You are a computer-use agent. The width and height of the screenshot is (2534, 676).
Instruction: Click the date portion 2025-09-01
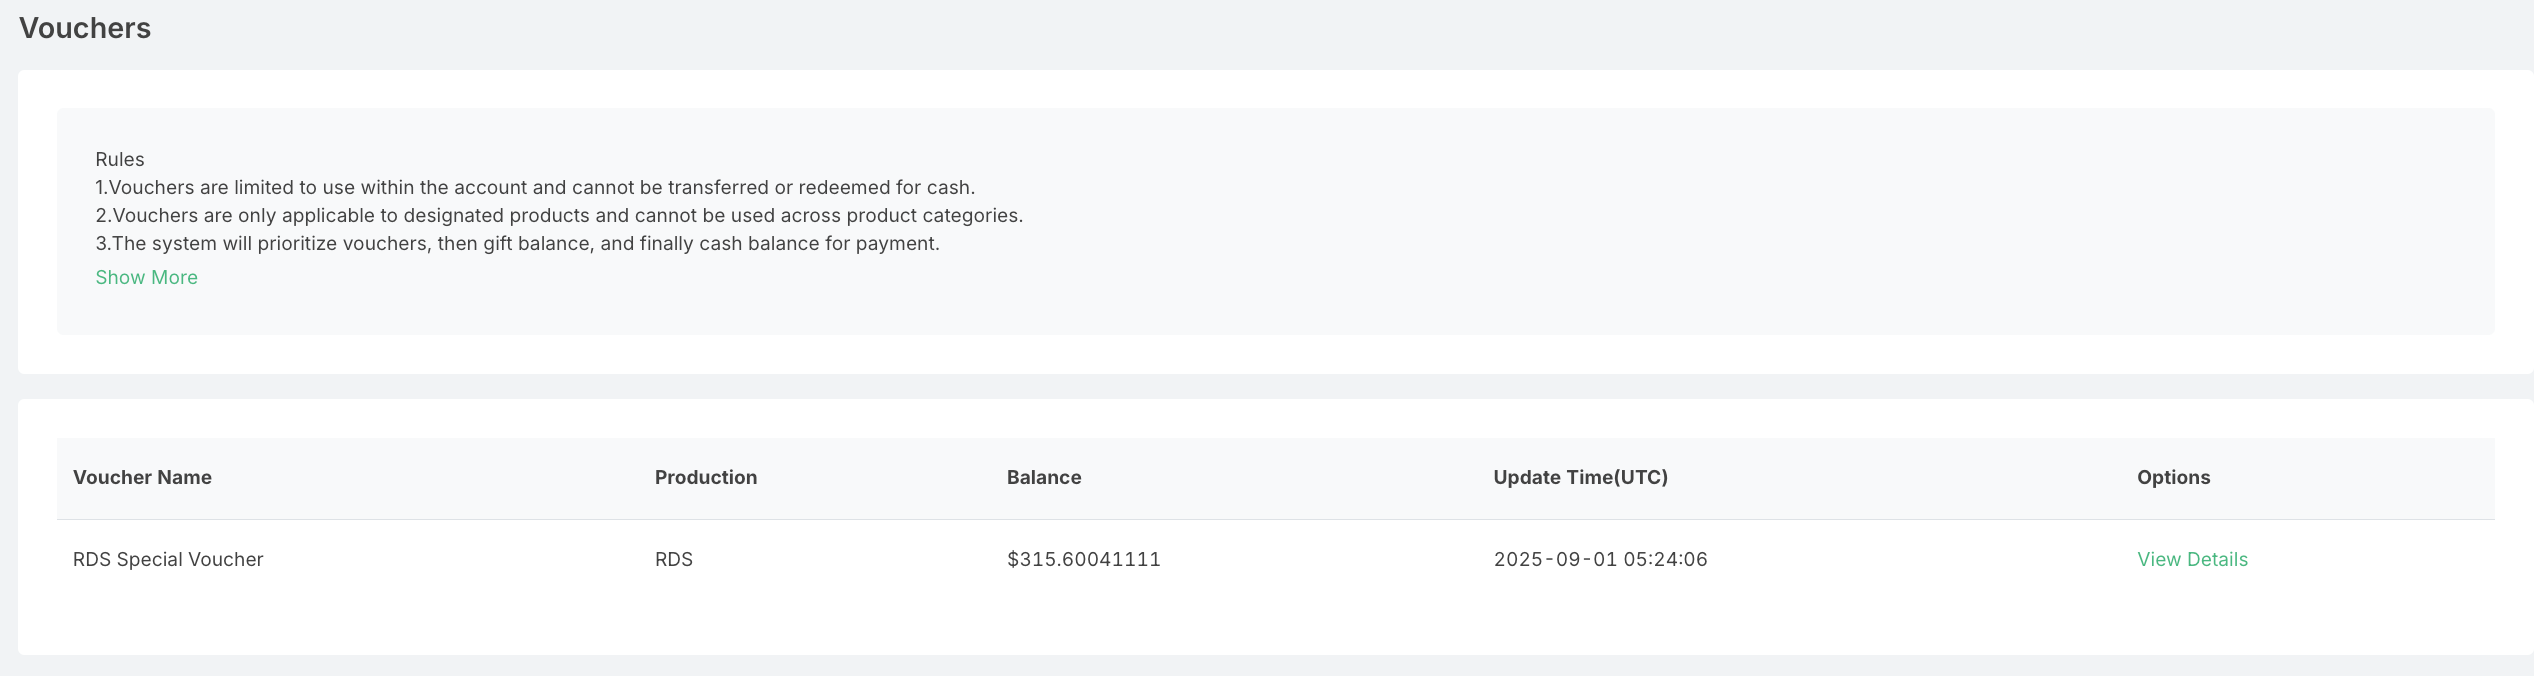(1555, 559)
